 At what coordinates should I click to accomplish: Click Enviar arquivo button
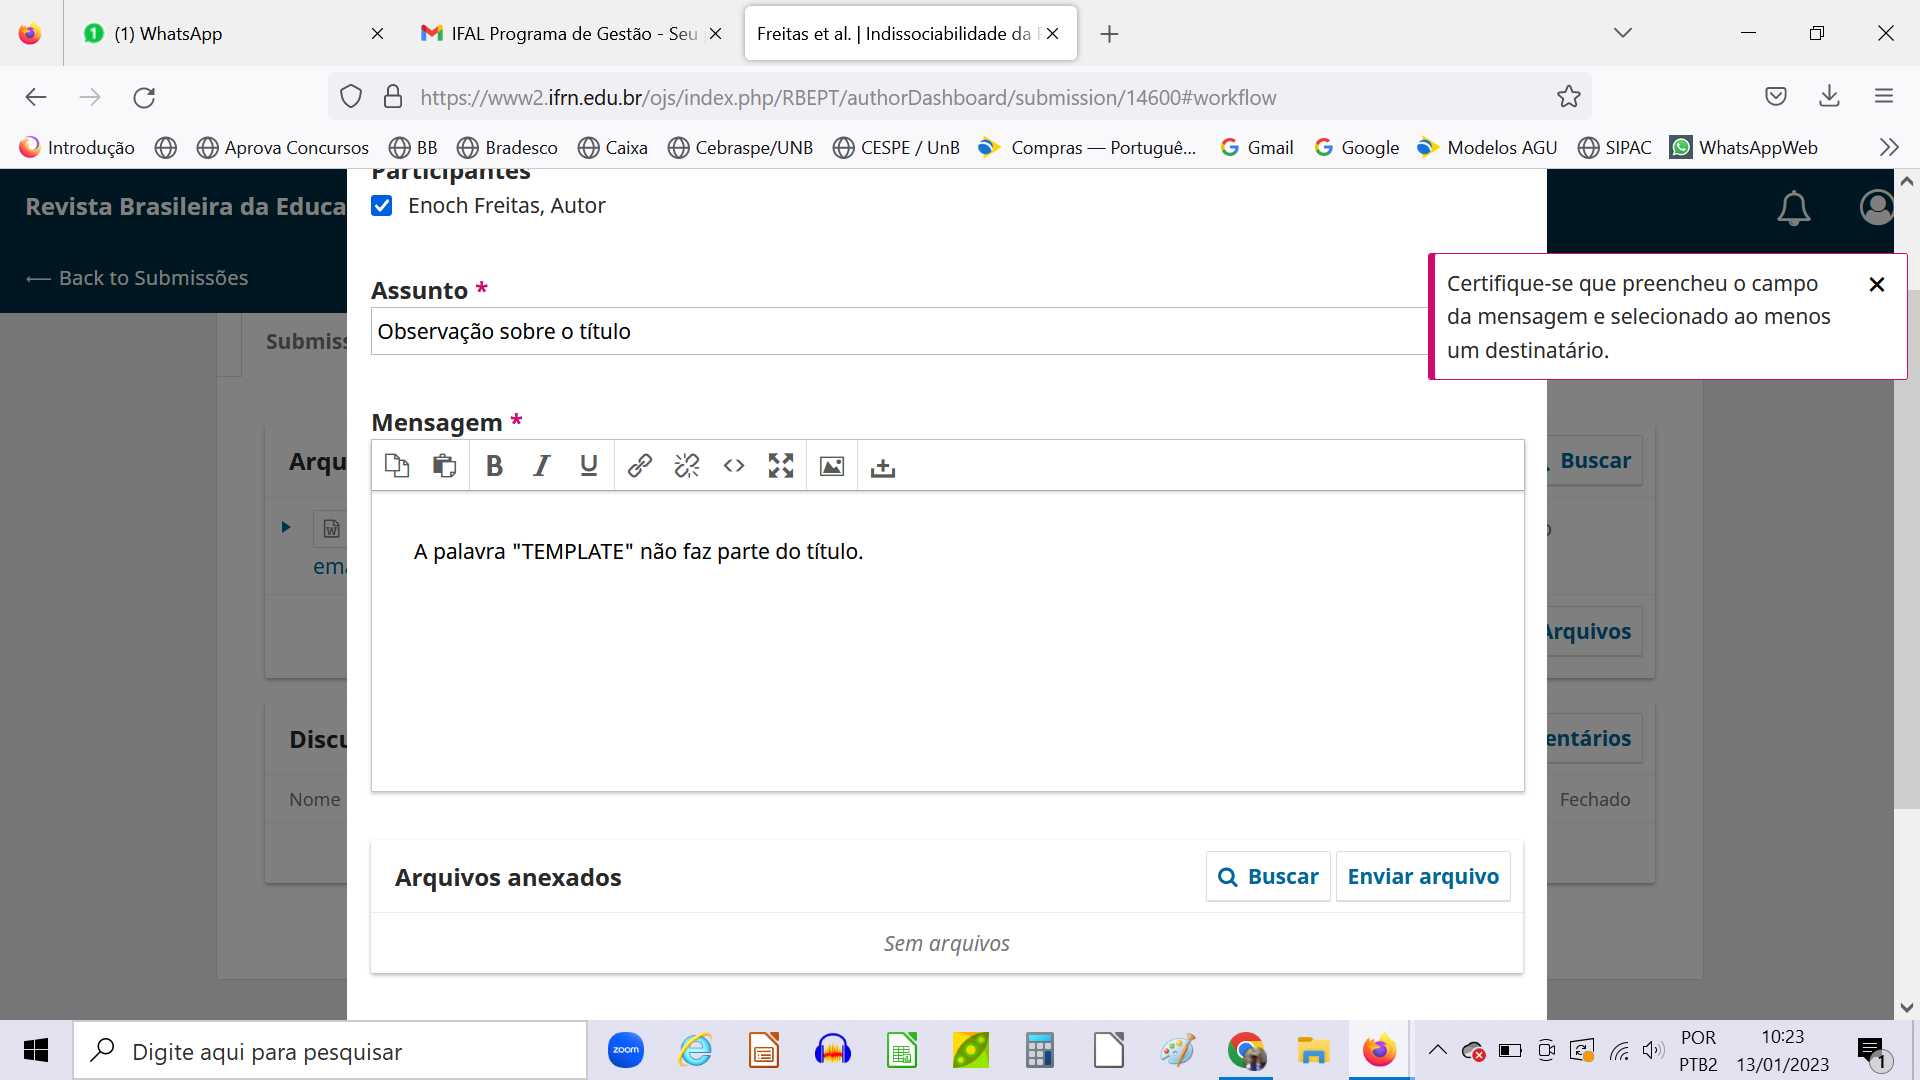click(x=1423, y=877)
